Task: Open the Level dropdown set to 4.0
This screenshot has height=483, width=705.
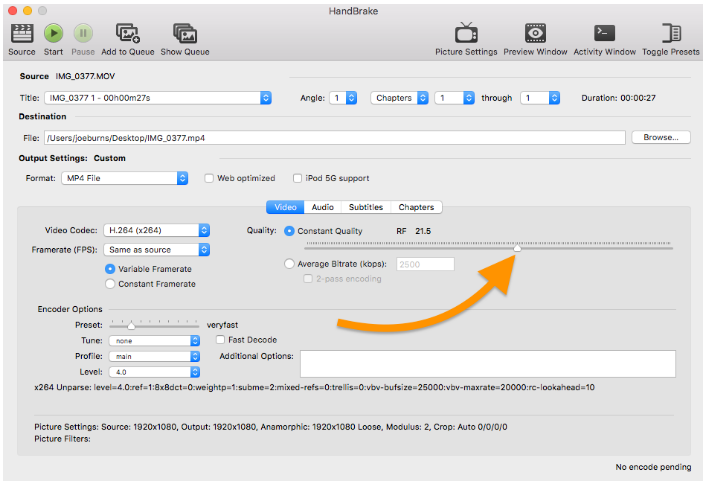Action: 154,372
